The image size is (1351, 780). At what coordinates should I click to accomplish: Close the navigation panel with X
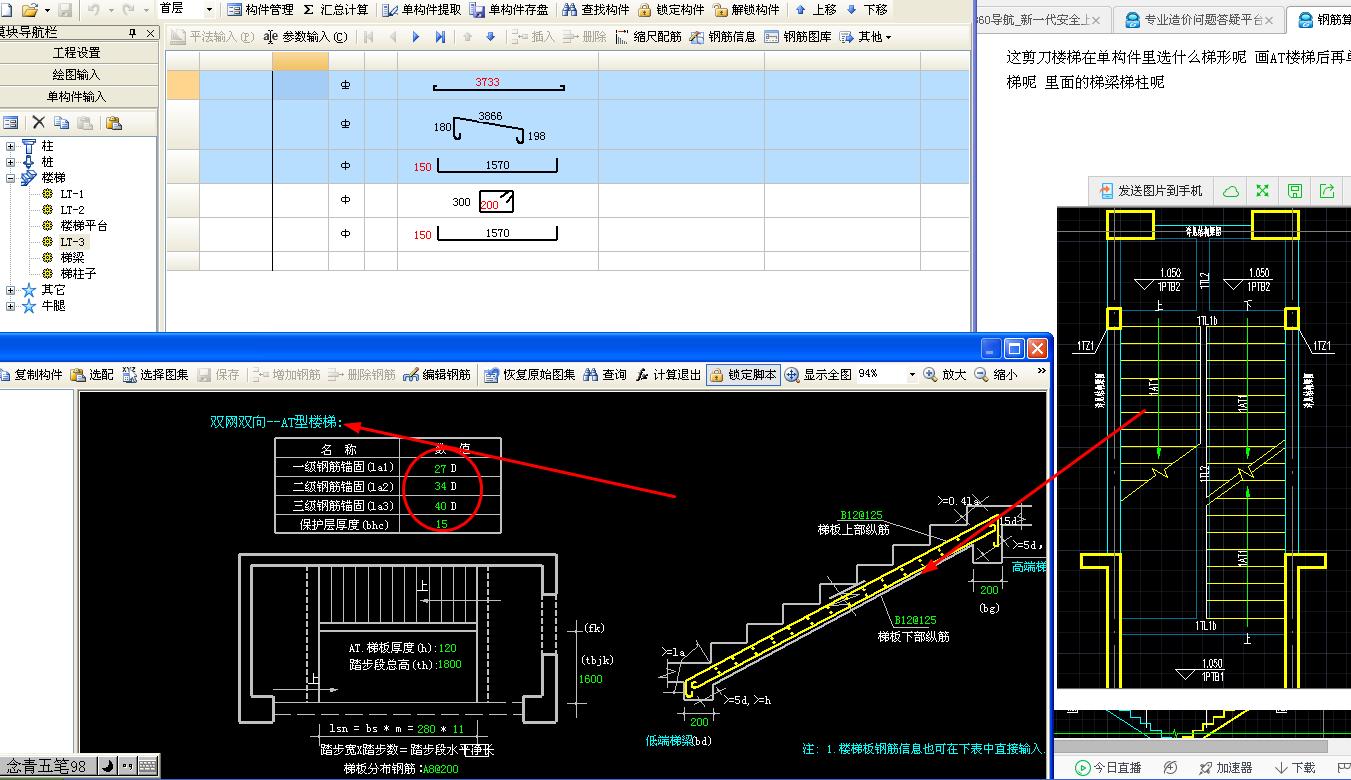tap(150, 33)
